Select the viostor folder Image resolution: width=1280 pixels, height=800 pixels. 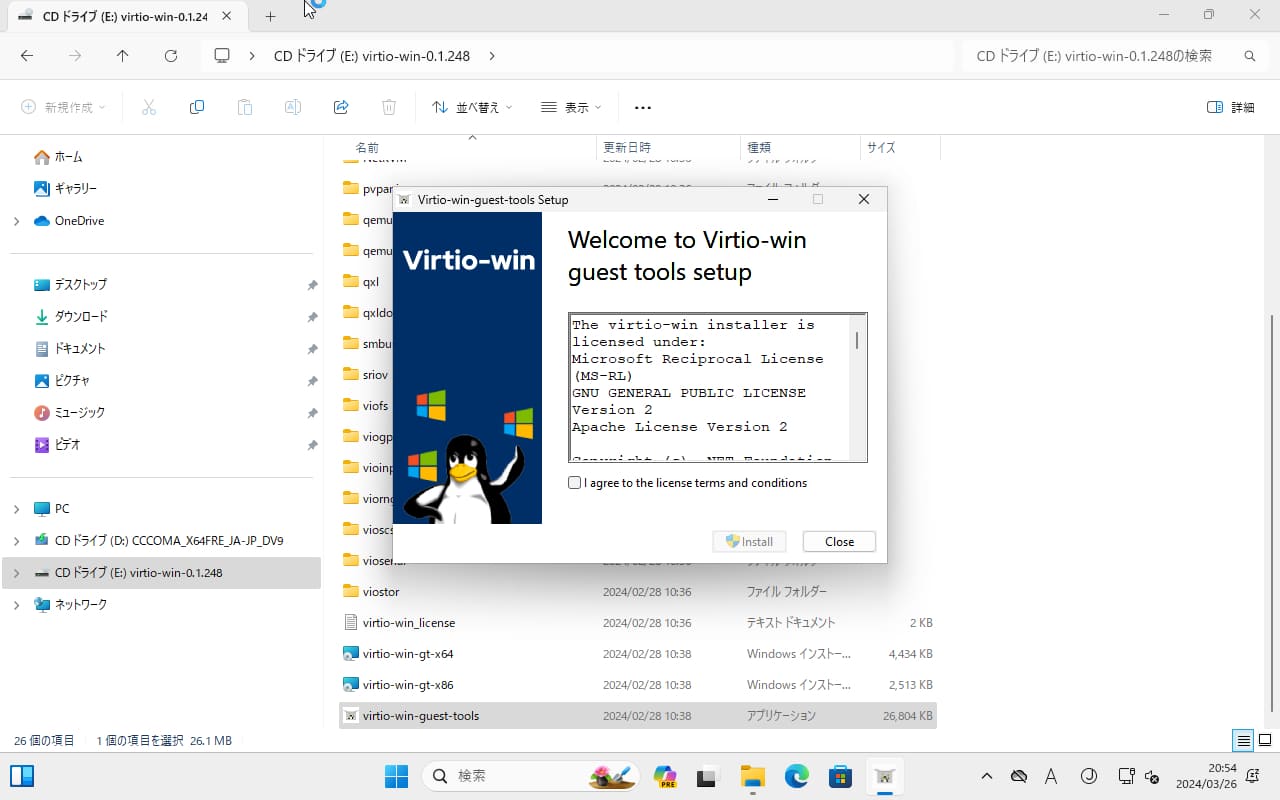point(638,591)
